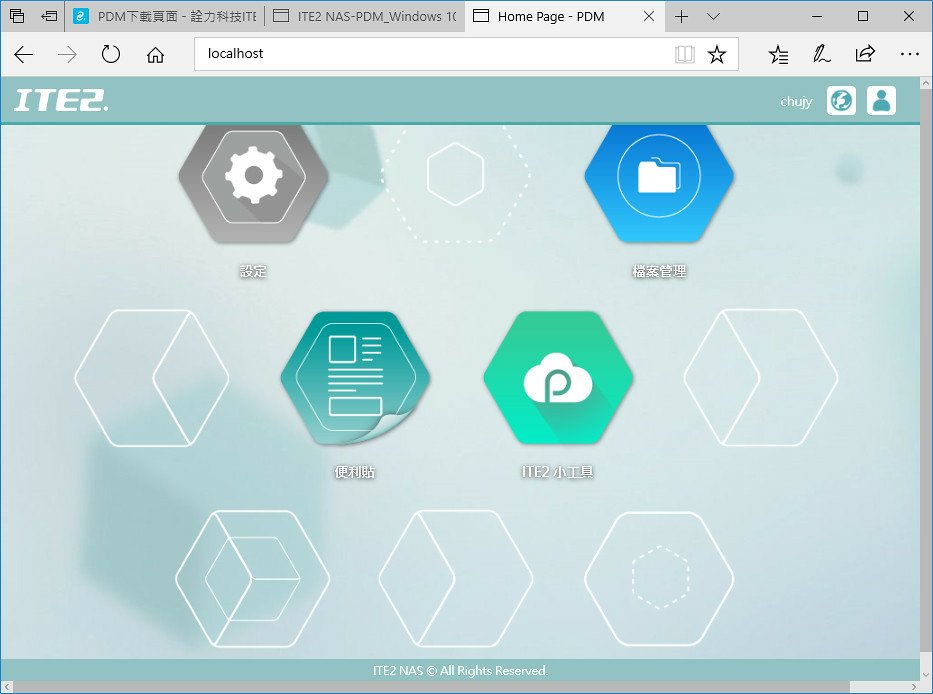Image resolution: width=933 pixels, height=694 pixels.
Task: Click the vertical scrollbar down arrow
Action: click(926, 675)
